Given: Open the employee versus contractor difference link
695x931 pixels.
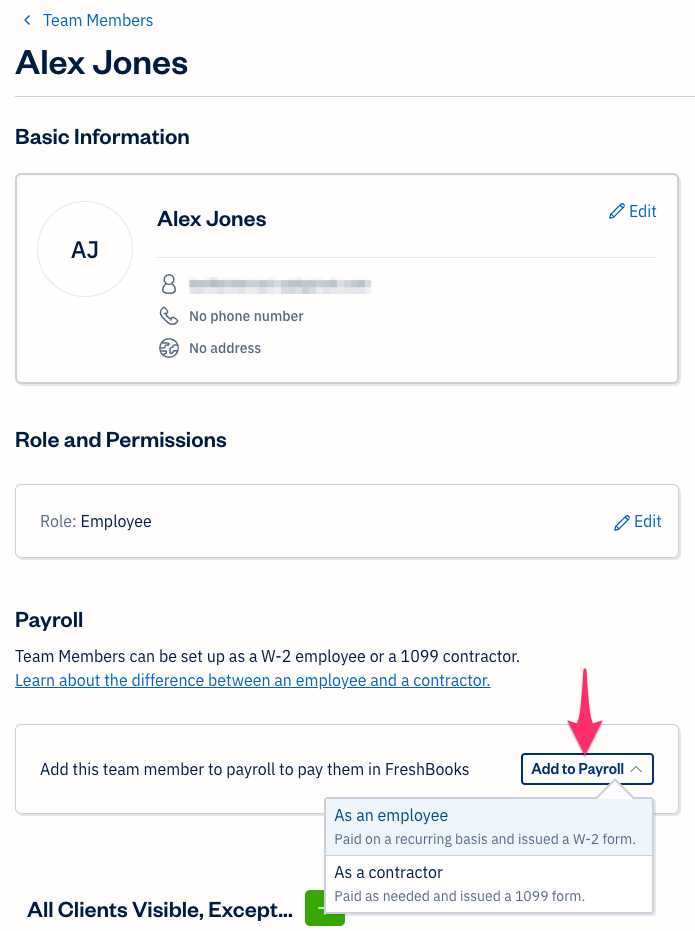Looking at the screenshot, I should pyautogui.click(x=252, y=680).
